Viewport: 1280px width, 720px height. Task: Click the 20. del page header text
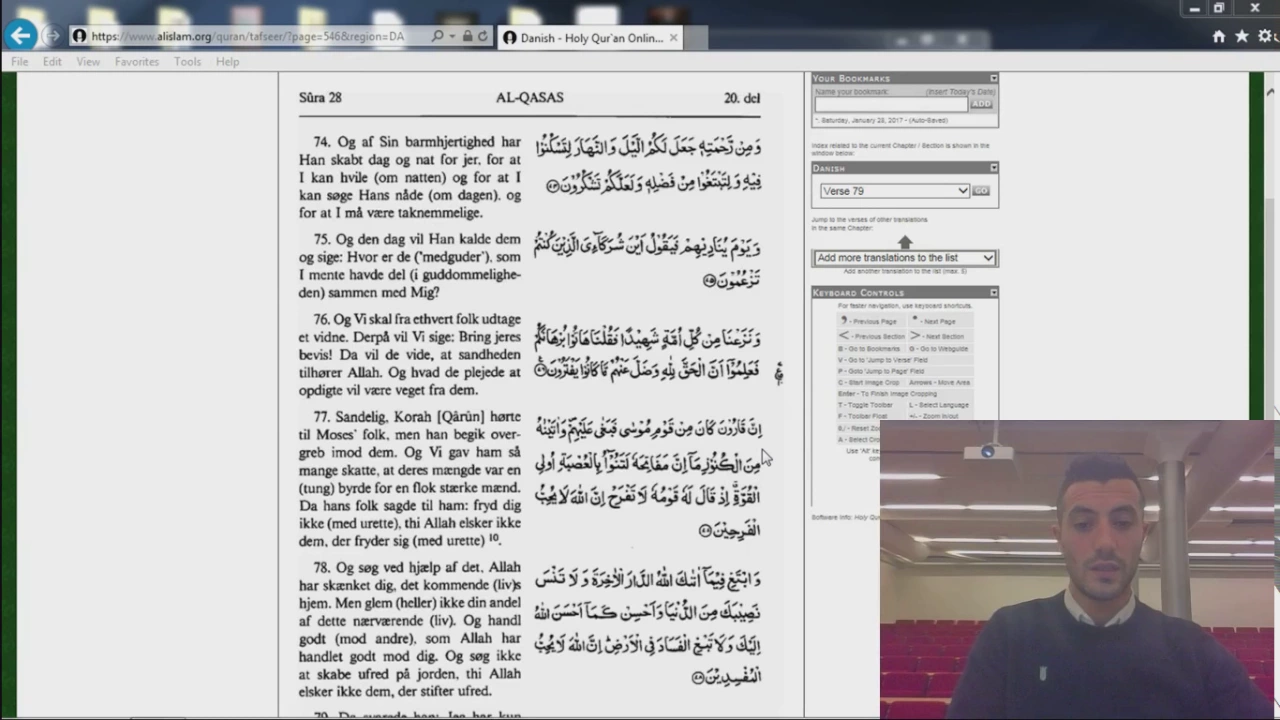742,98
